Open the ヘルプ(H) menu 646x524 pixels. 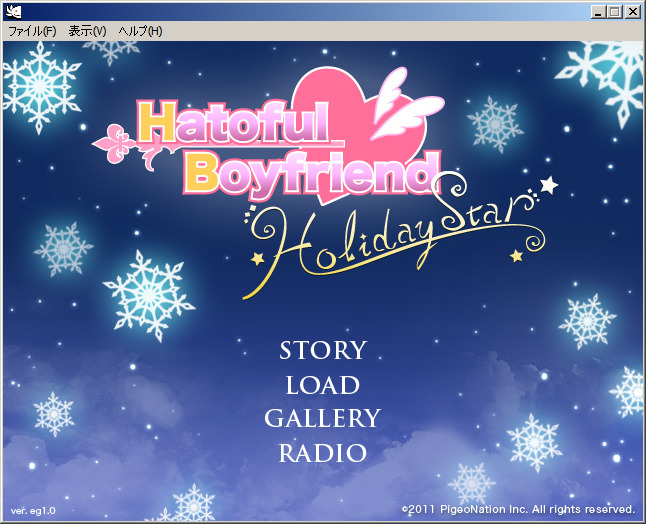[x=140, y=31]
